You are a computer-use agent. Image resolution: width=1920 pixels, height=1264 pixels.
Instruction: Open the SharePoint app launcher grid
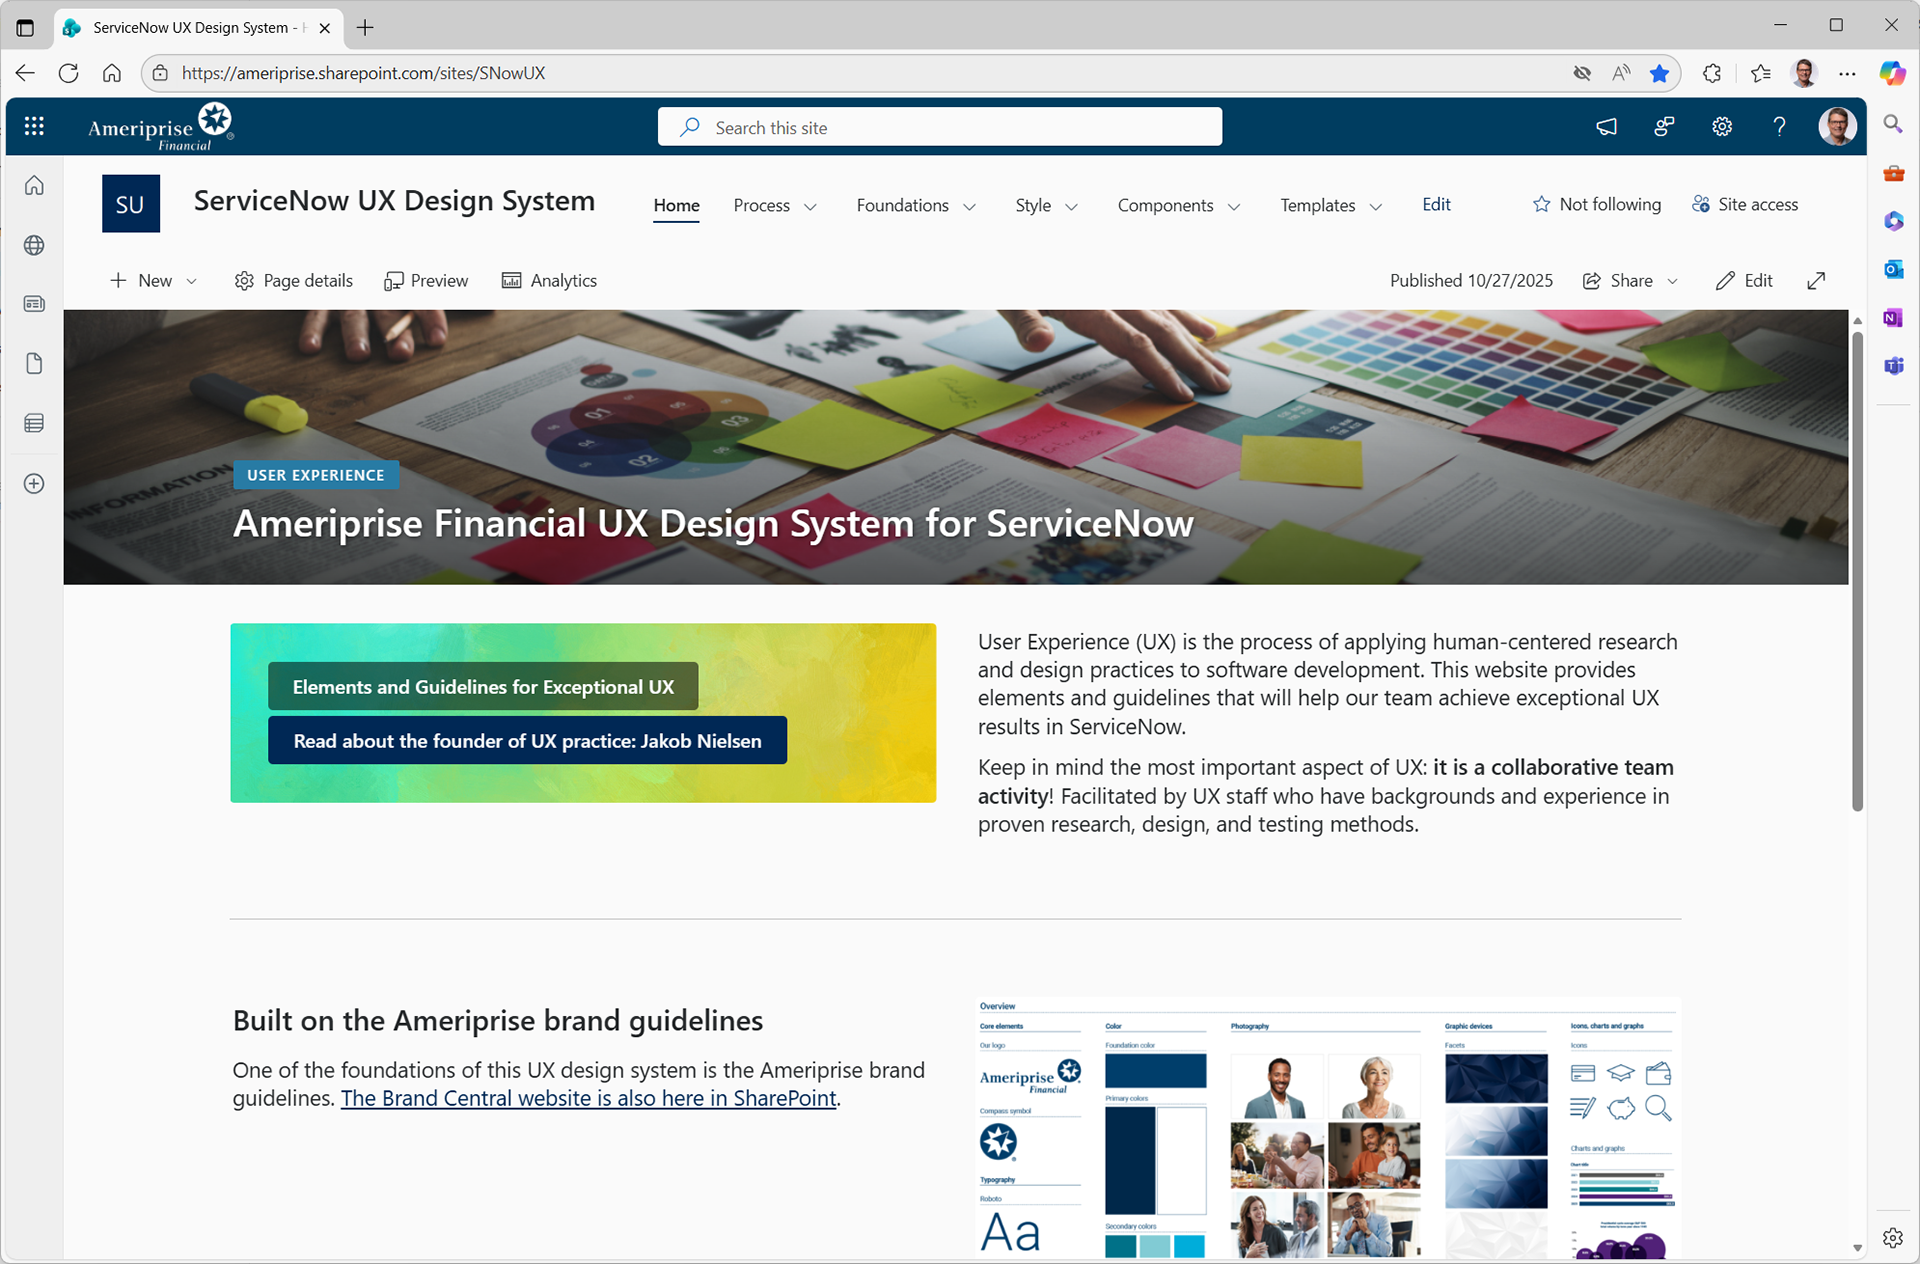pyautogui.click(x=34, y=126)
